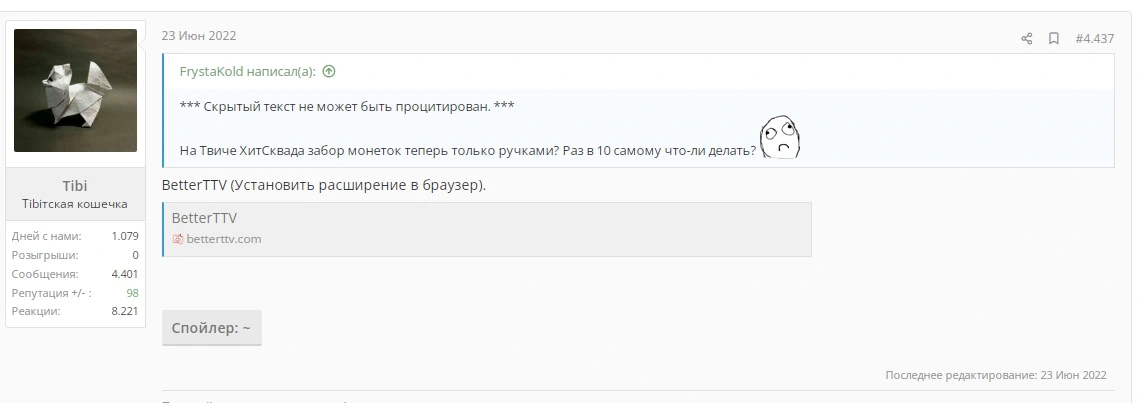The image size is (1140, 403).
Task: Open the post permalink #4.437
Action: 1094,39
